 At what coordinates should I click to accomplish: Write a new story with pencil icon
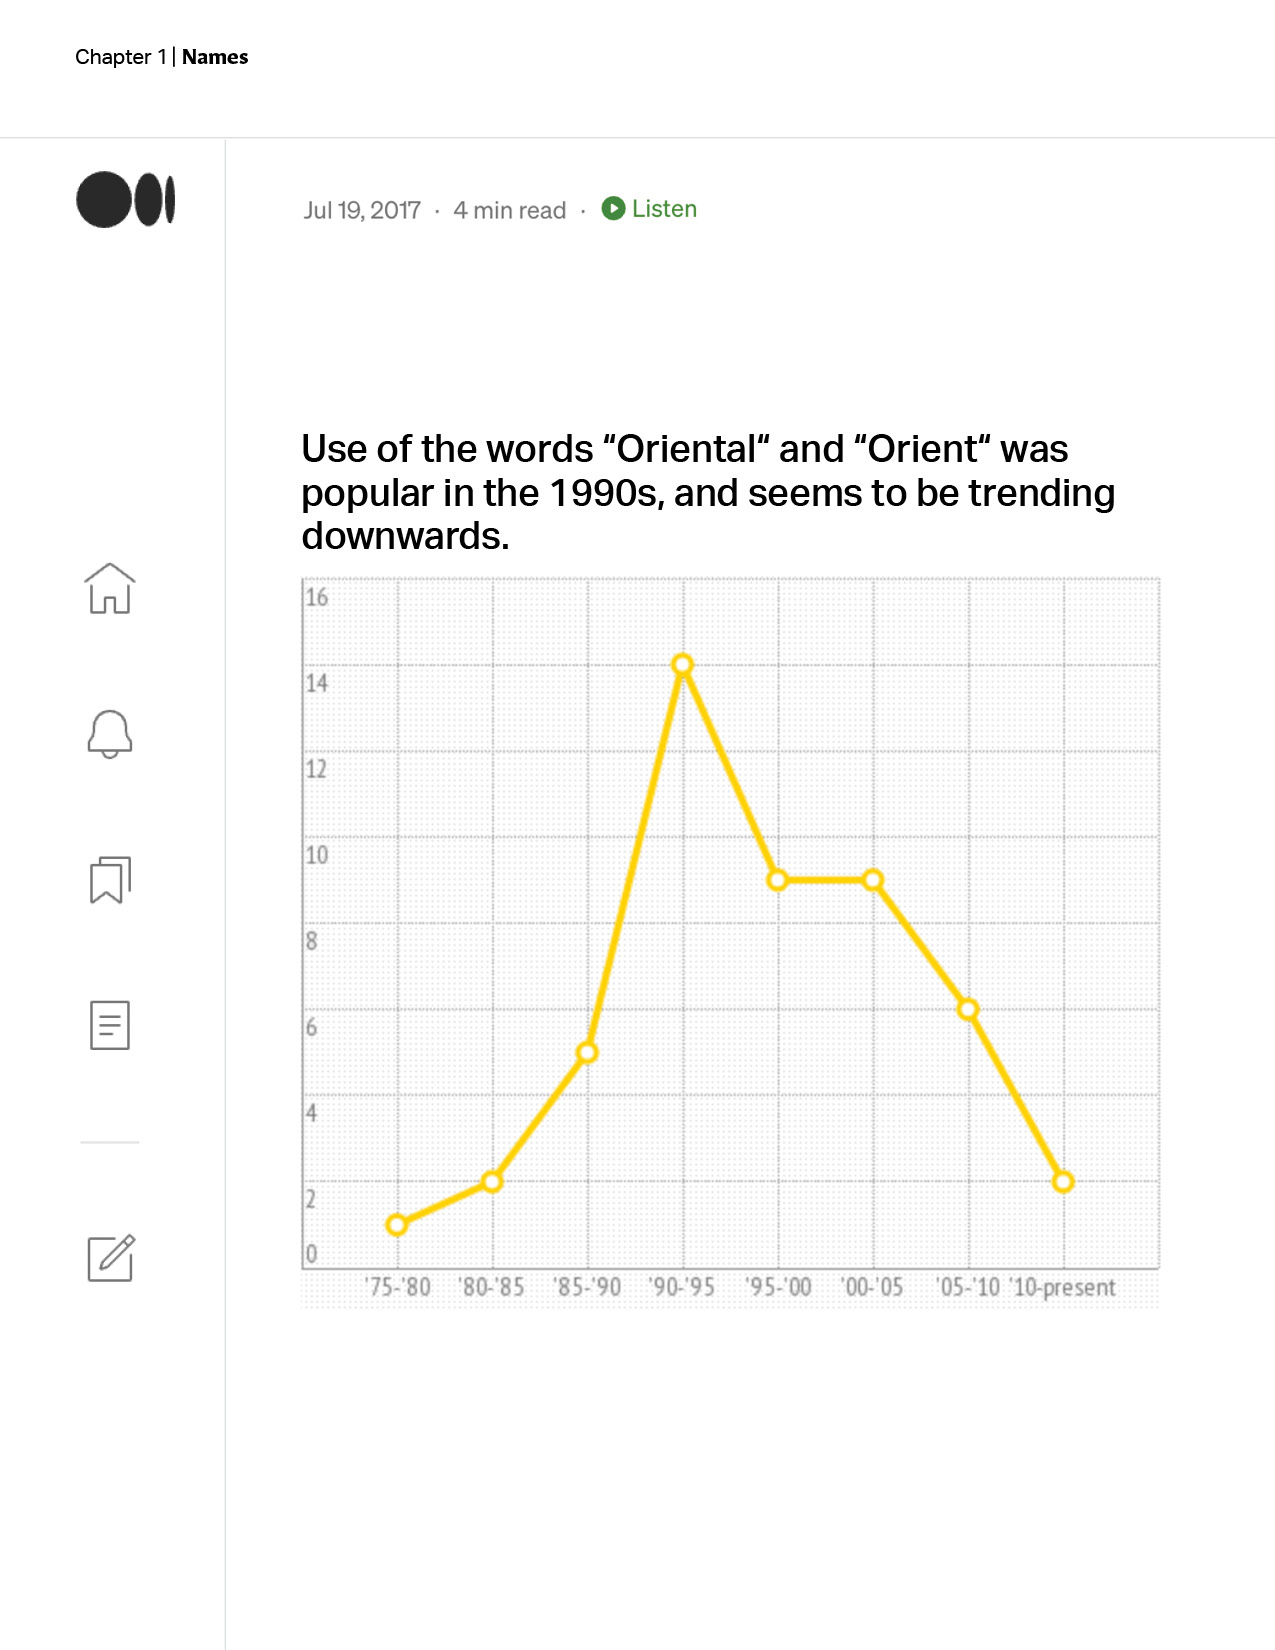pyautogui.click(x=111, y=1258)
